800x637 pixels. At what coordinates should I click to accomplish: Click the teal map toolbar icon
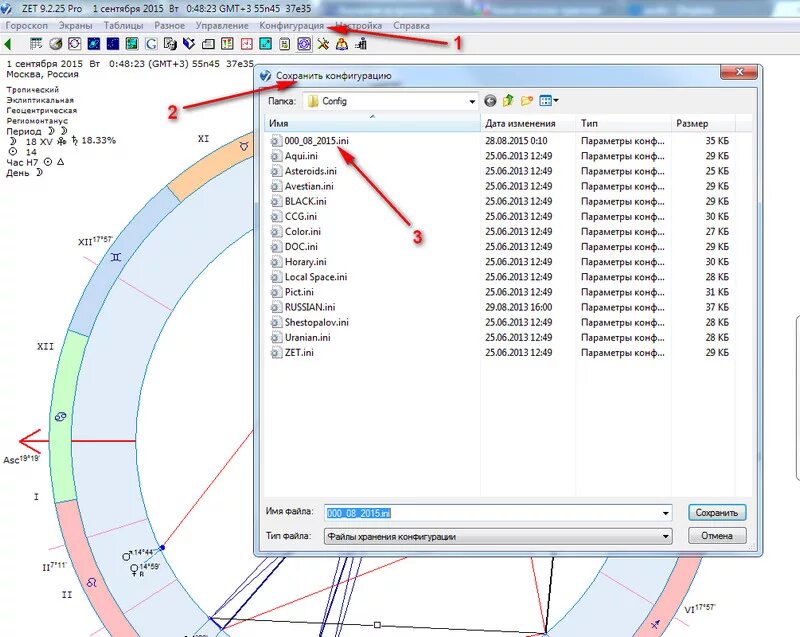132,44
